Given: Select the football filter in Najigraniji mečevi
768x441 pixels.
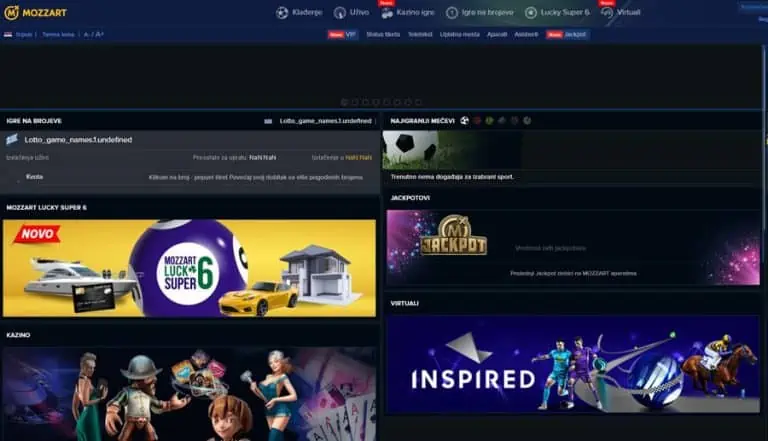Looking at the screenshot, I should [464, 121].
